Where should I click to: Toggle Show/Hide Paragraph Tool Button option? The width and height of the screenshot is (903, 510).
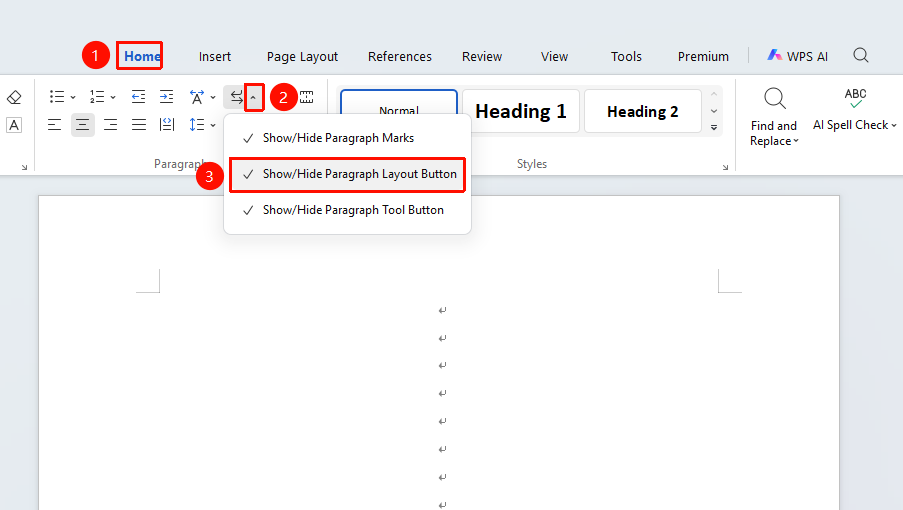(347, 210)
